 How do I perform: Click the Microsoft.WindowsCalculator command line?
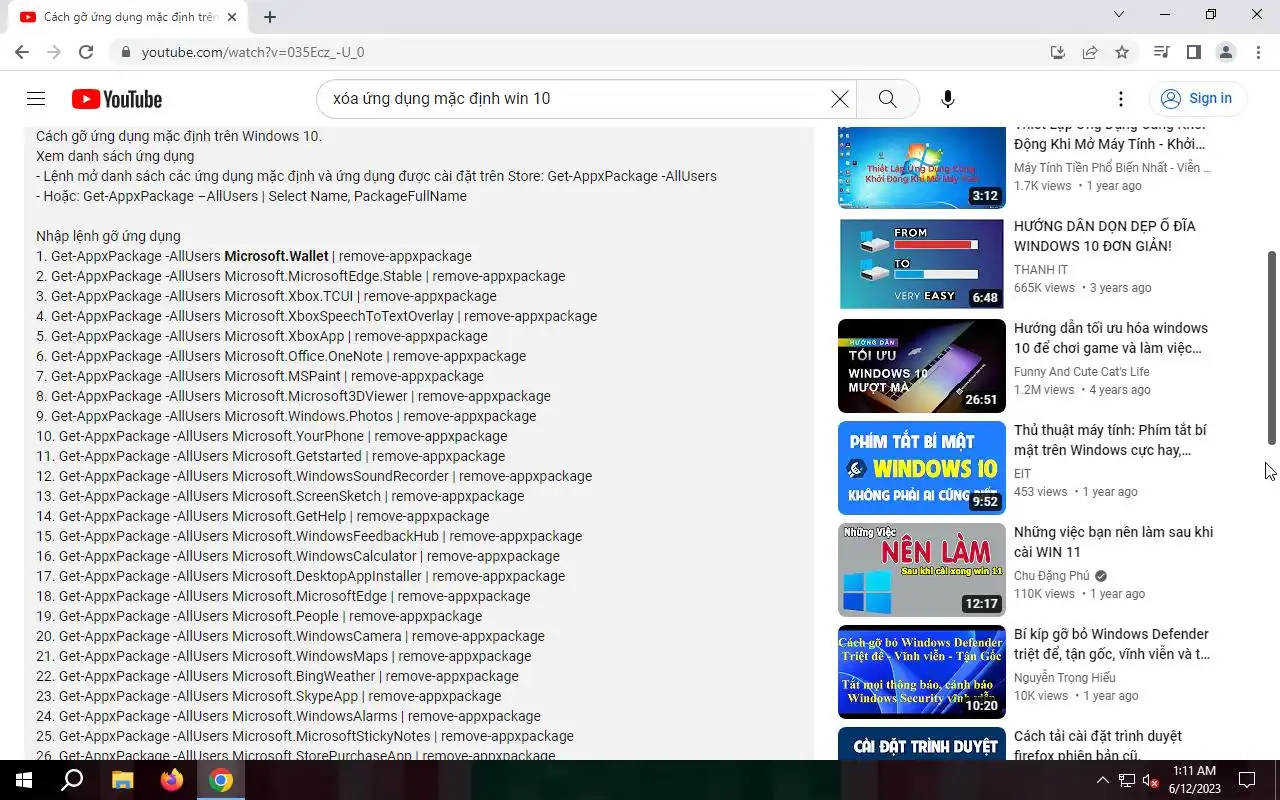[x=298, y=556]
